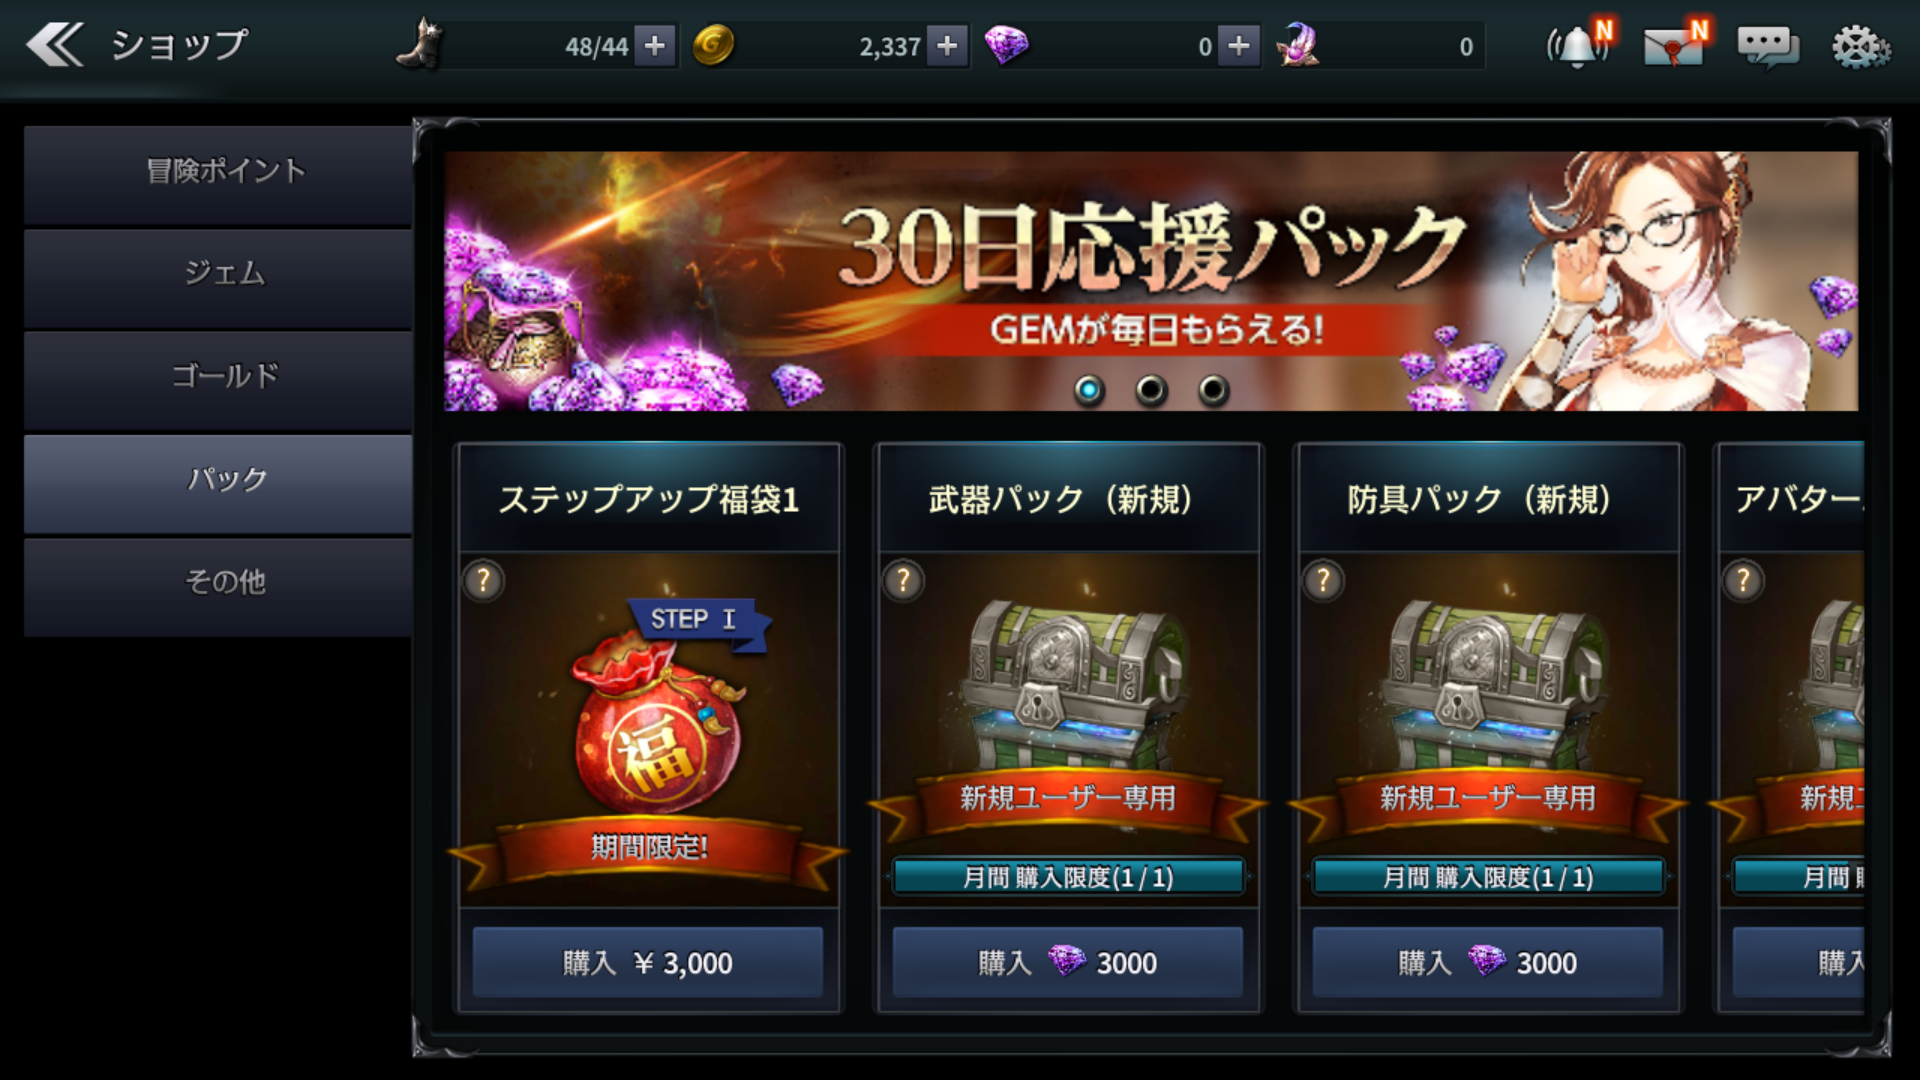Select the third banner page dot
Viewport: 1920px width, 1080px height.
(1213, 389)
